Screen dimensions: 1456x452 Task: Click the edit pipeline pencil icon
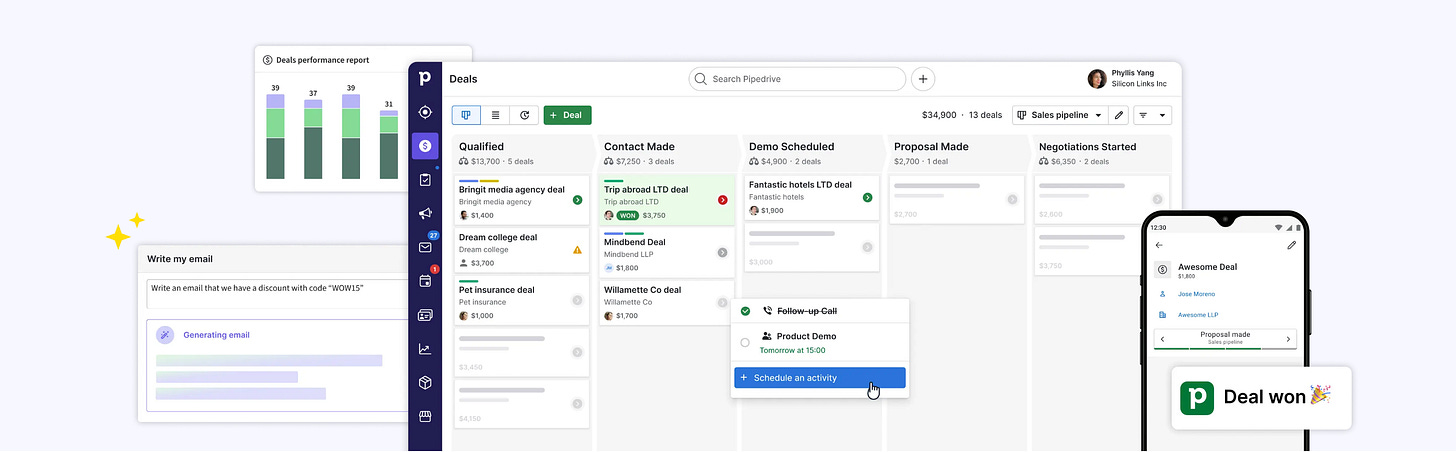click(x=1119, y=115)
